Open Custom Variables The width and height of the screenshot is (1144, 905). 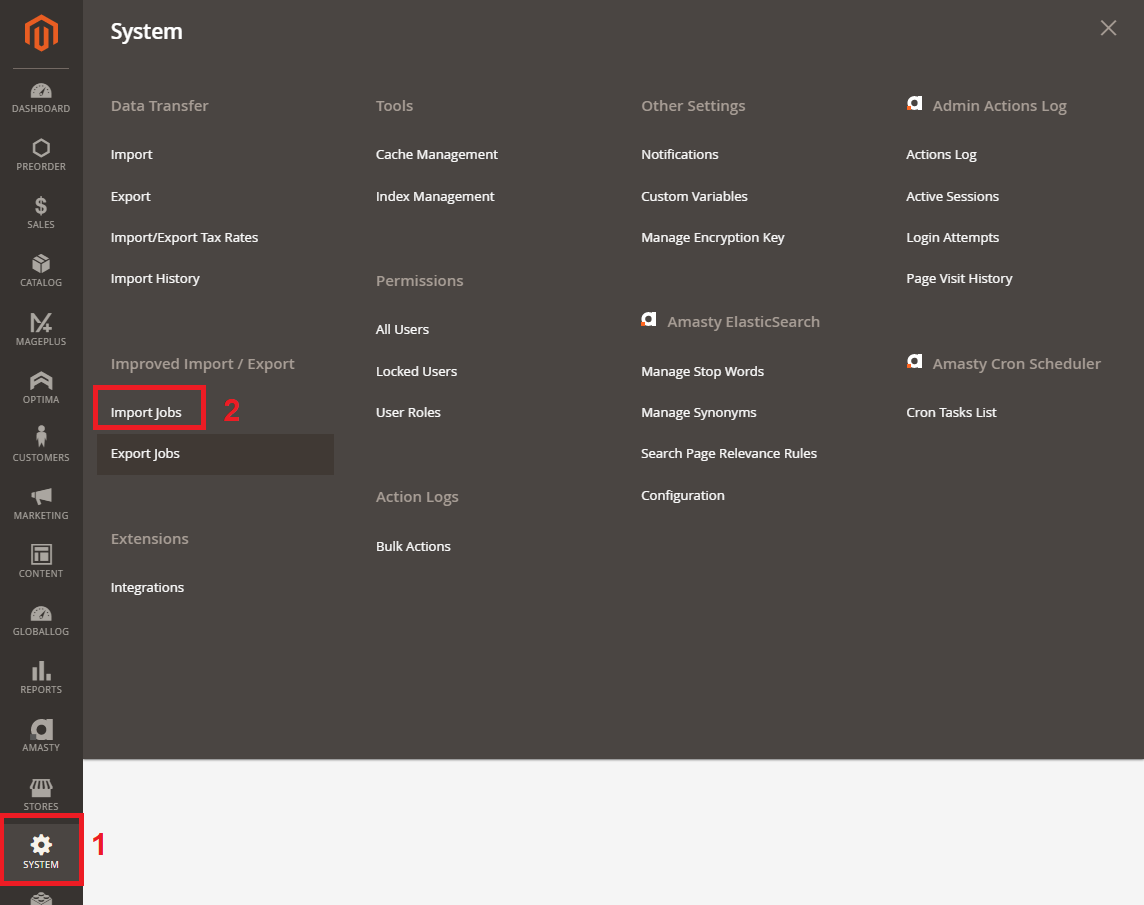(x=694, y=196)
